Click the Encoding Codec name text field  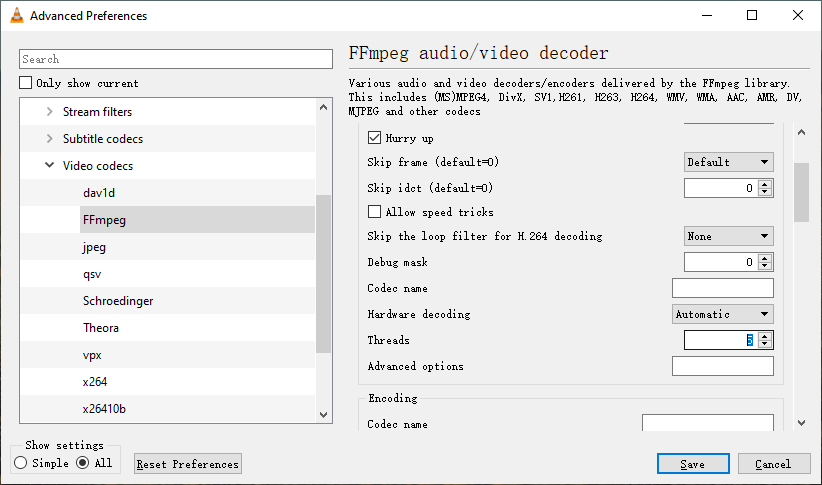point(708,423)
